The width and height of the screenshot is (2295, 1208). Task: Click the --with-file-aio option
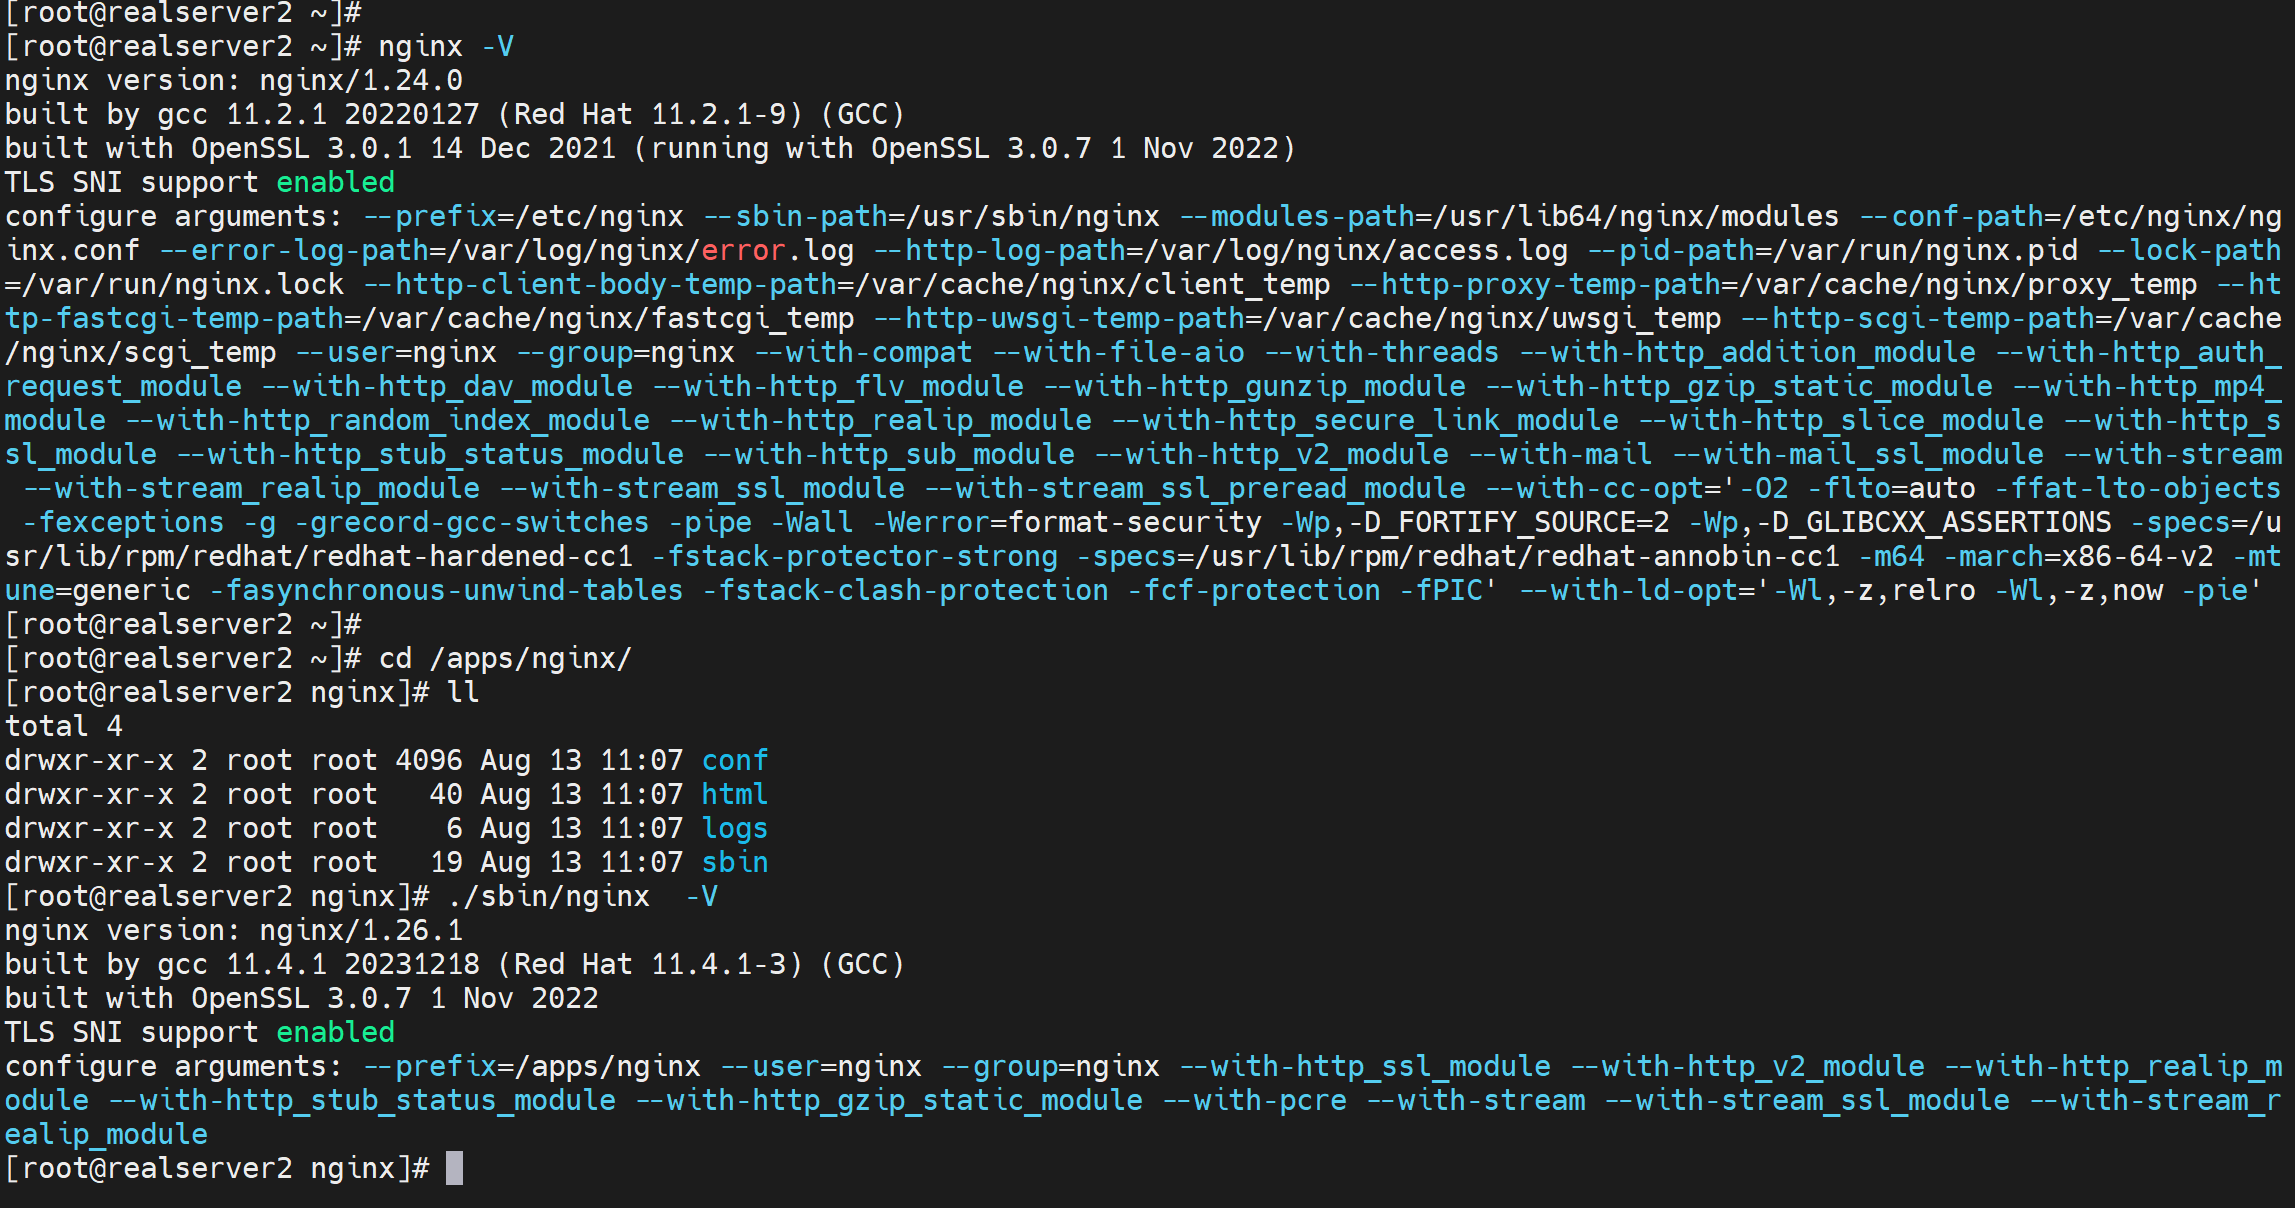1118,352
